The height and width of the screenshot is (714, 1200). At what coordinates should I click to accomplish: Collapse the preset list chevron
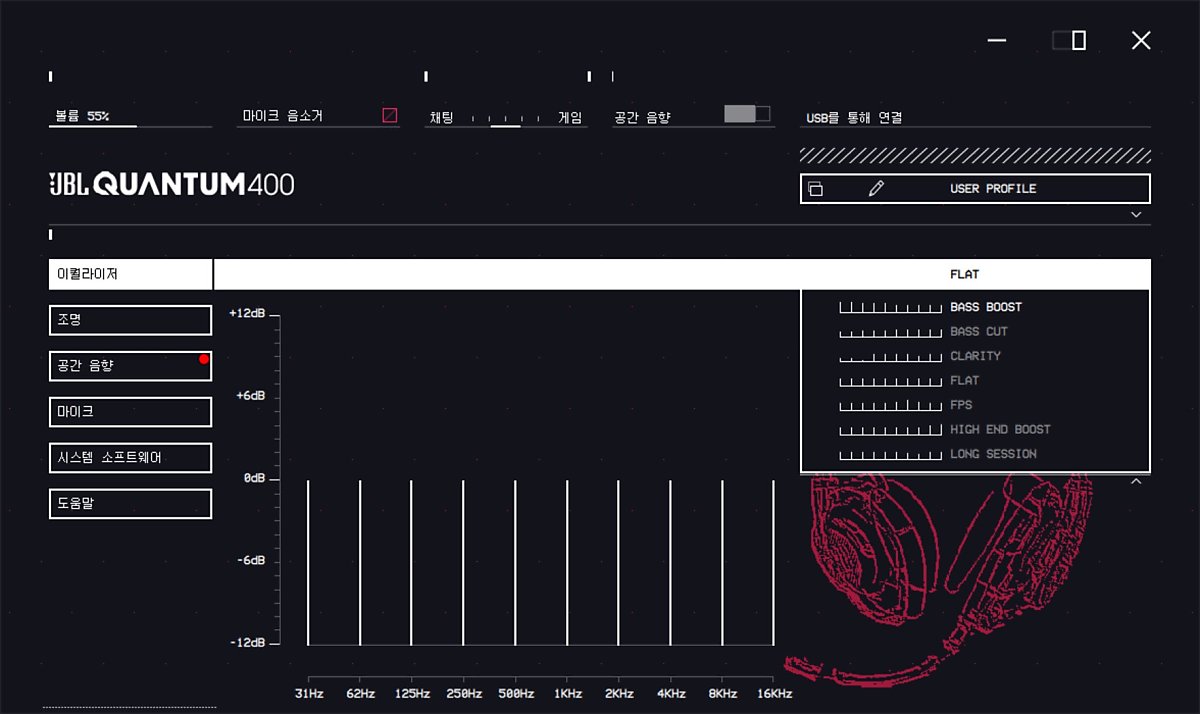pyautogui.click(x=1136, y=482)
